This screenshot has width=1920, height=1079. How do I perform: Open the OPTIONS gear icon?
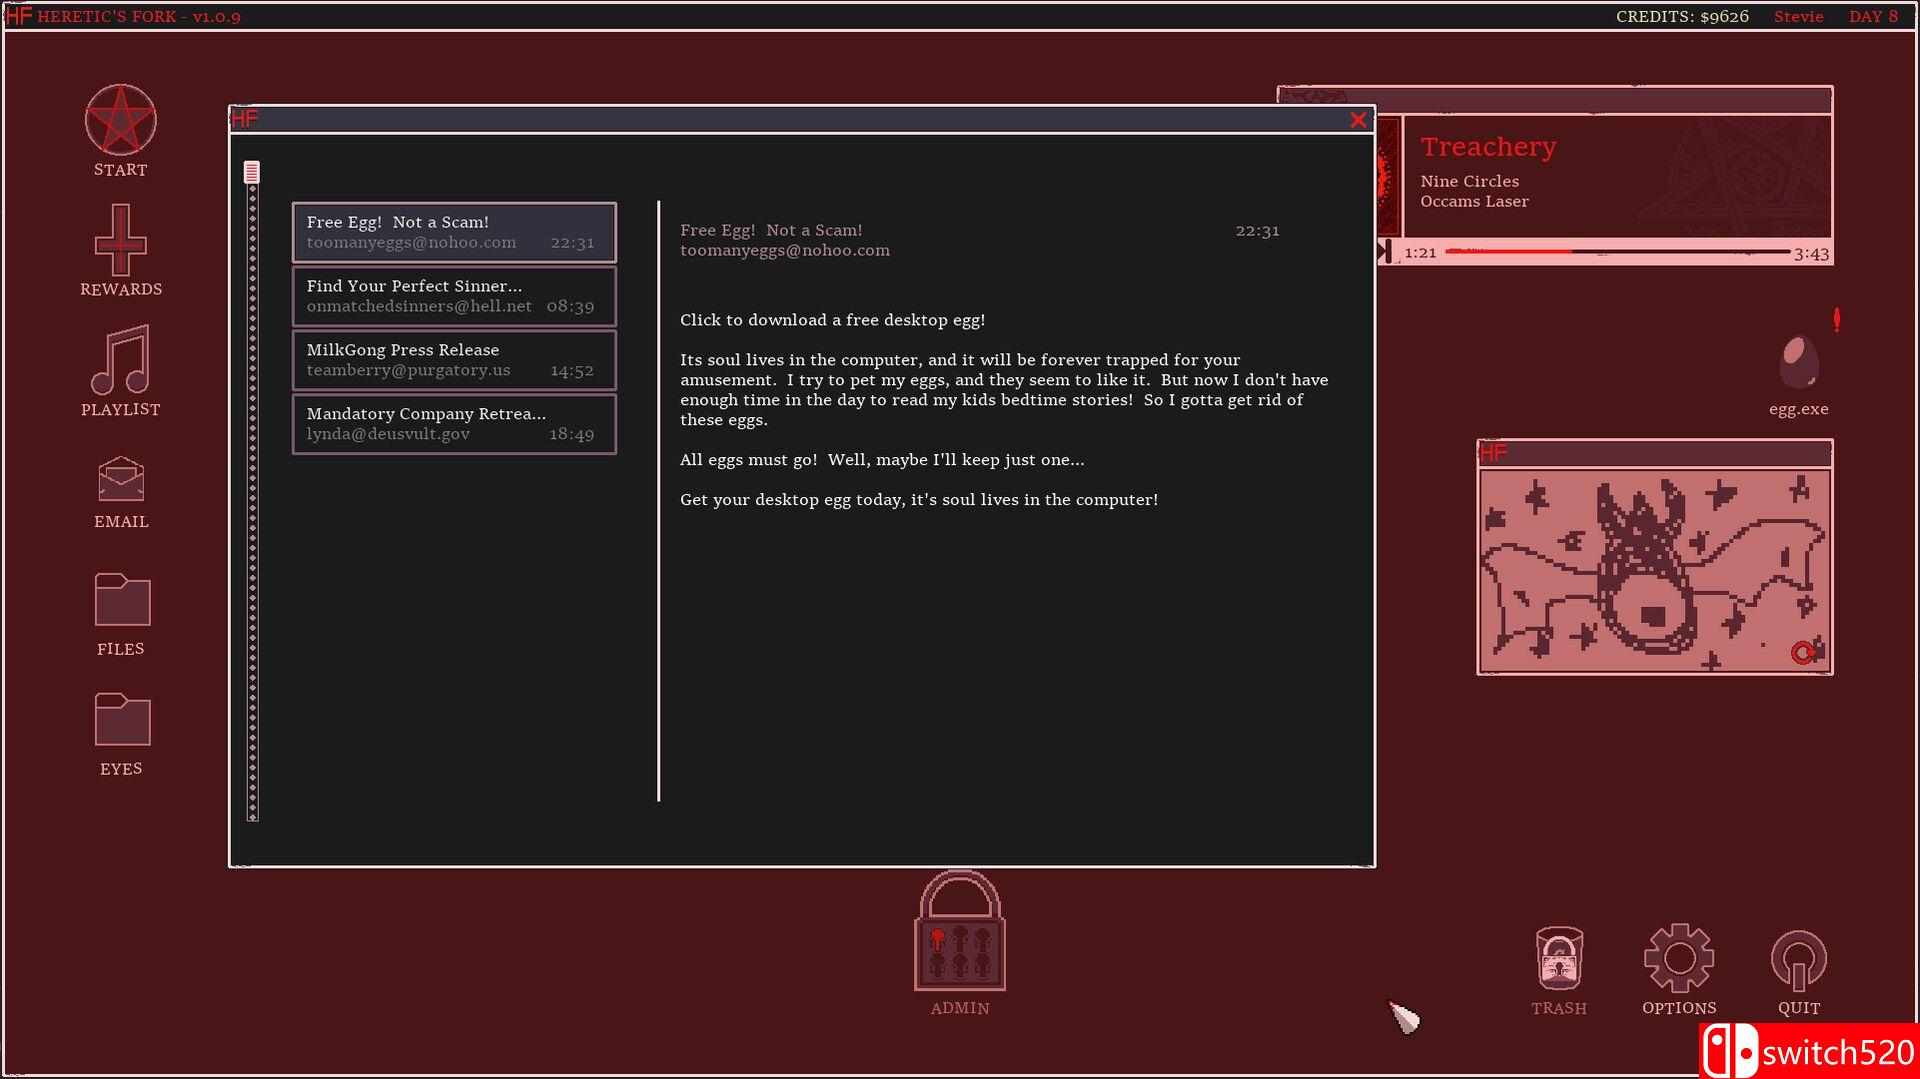pos(1678,958)
